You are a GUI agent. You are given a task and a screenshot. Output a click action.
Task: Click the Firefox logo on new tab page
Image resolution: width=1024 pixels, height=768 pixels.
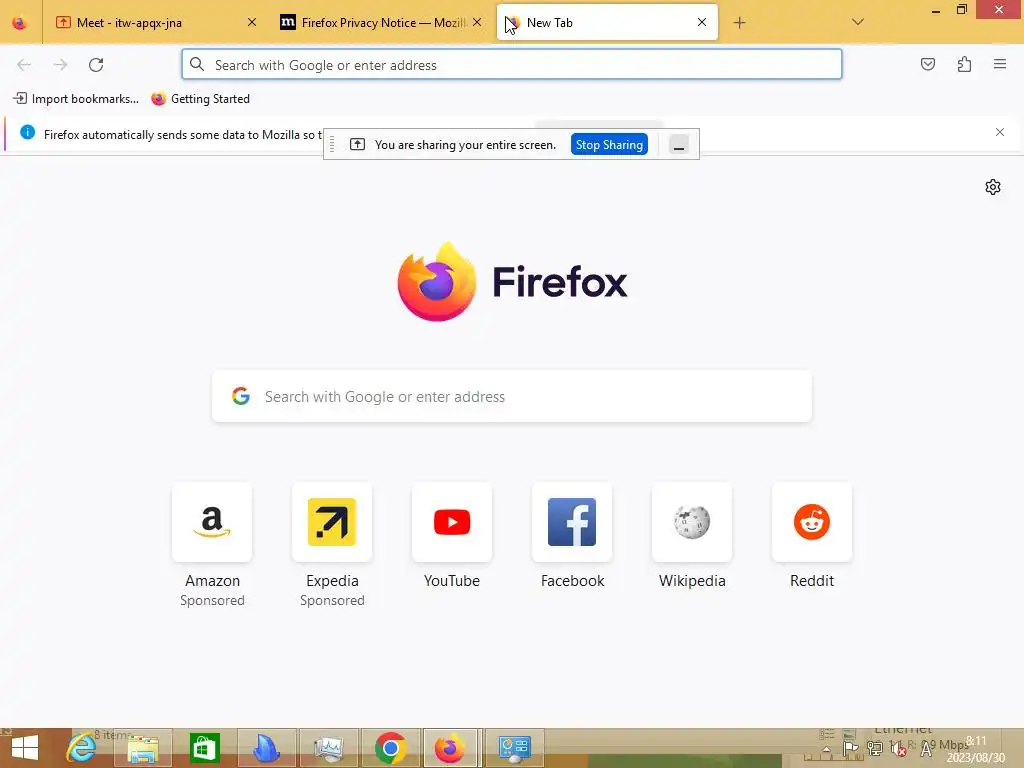coord(512,282)
